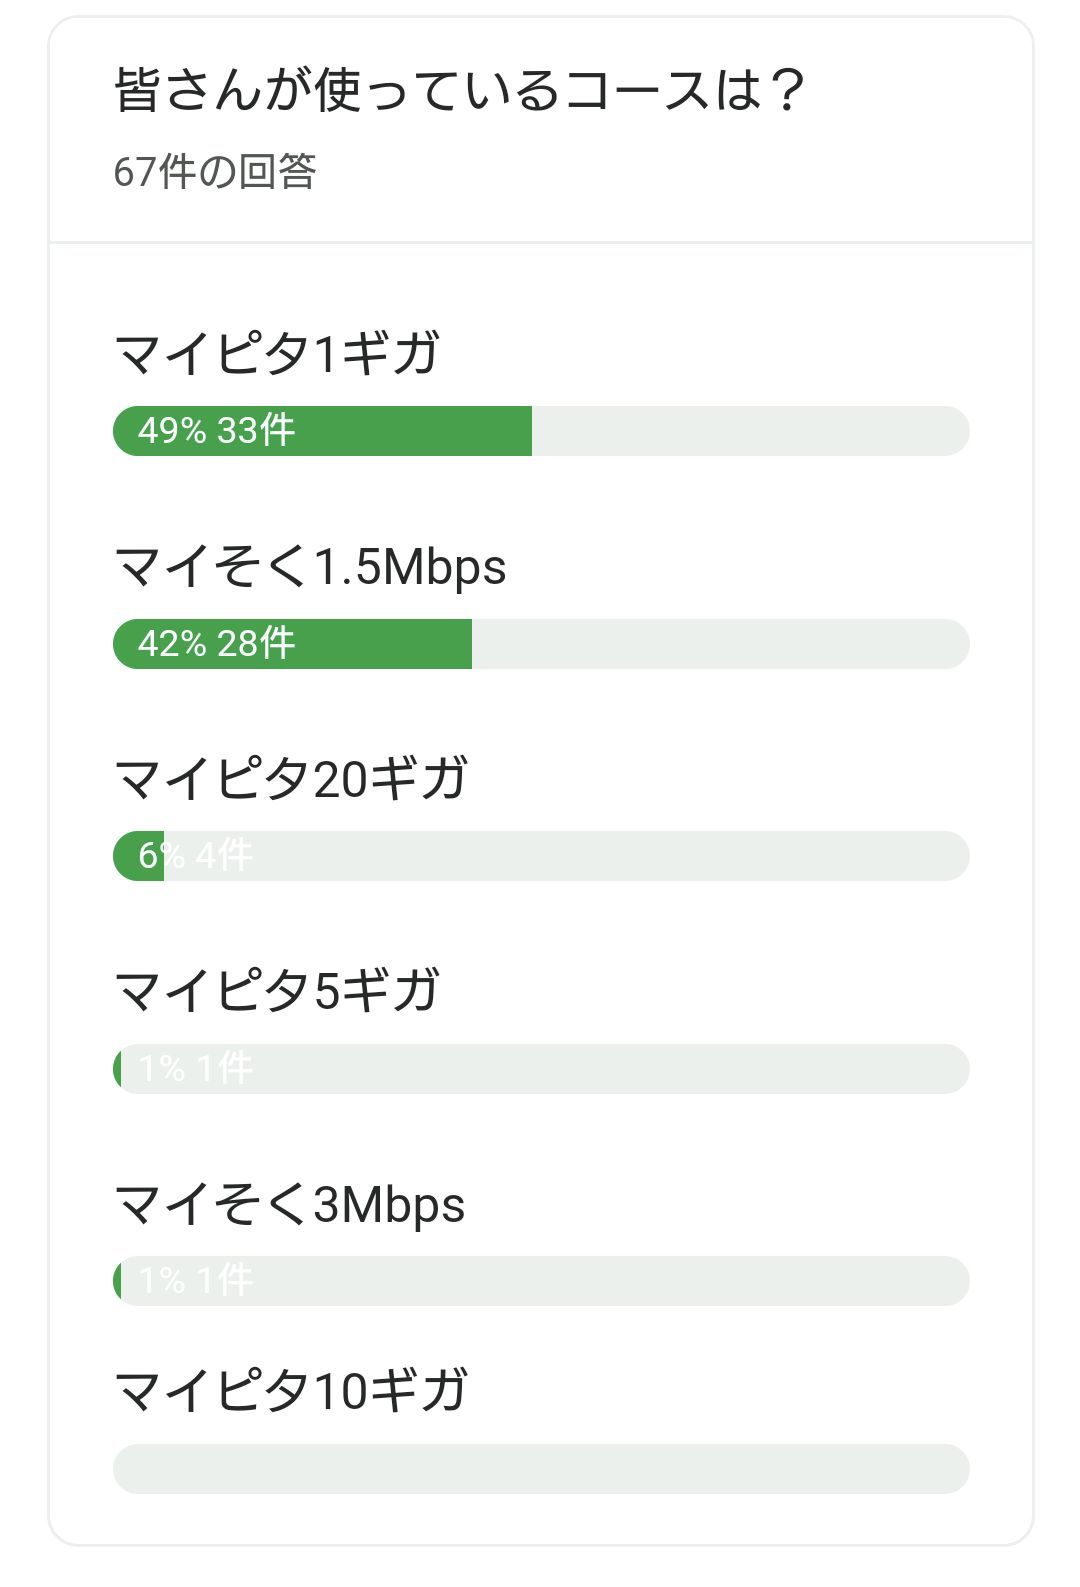Select the マイピタ1ギガ option label
The height and width of the screenshot is (1587, 1080).
[x=277, y=354]
